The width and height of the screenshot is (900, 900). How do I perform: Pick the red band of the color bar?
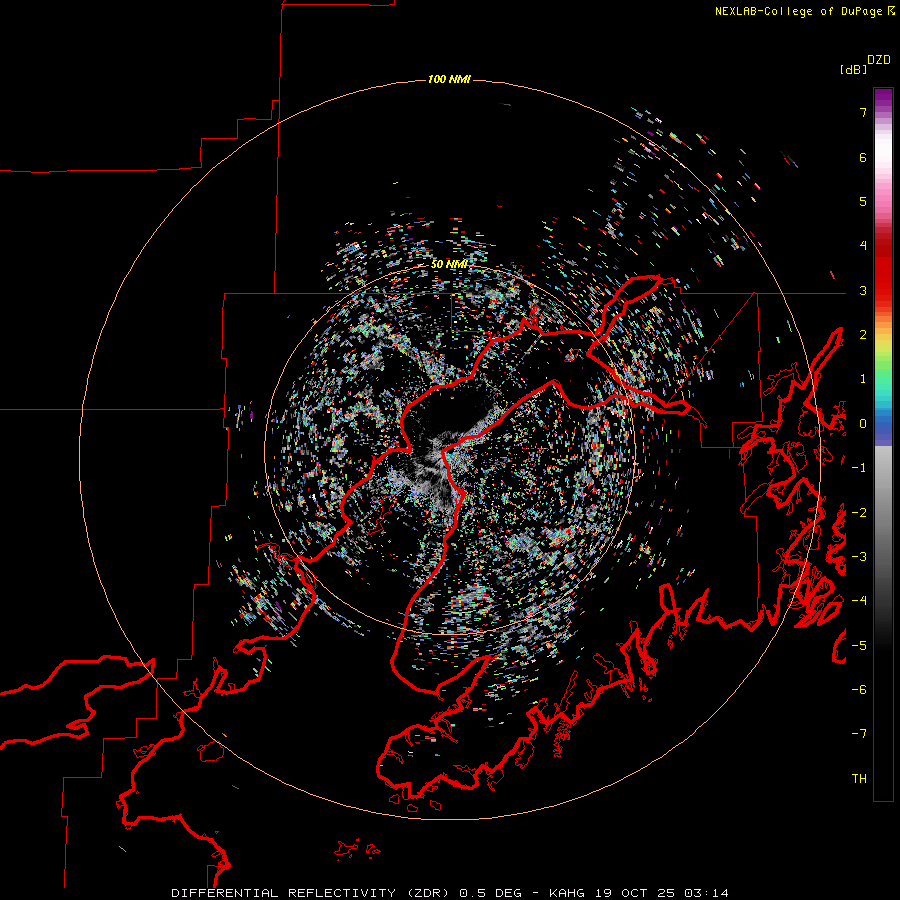(x=883, y=270)
